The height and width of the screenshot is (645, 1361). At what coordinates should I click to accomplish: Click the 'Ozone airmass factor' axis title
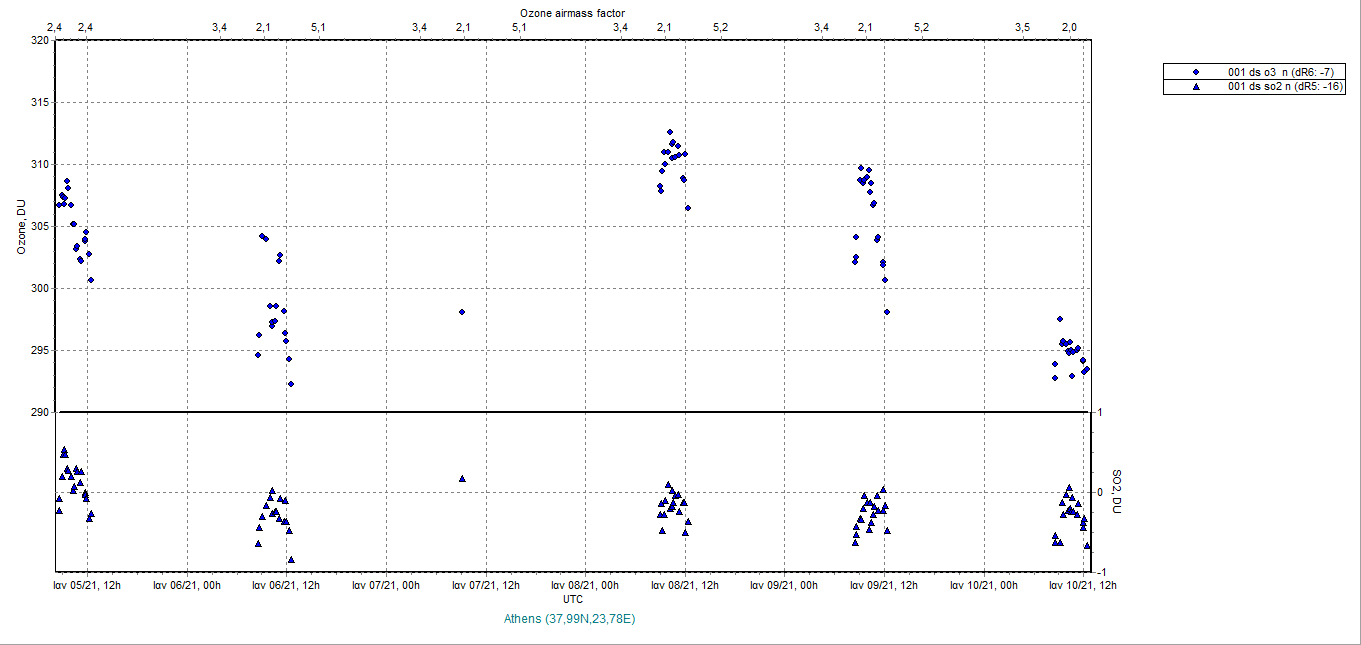573,12
